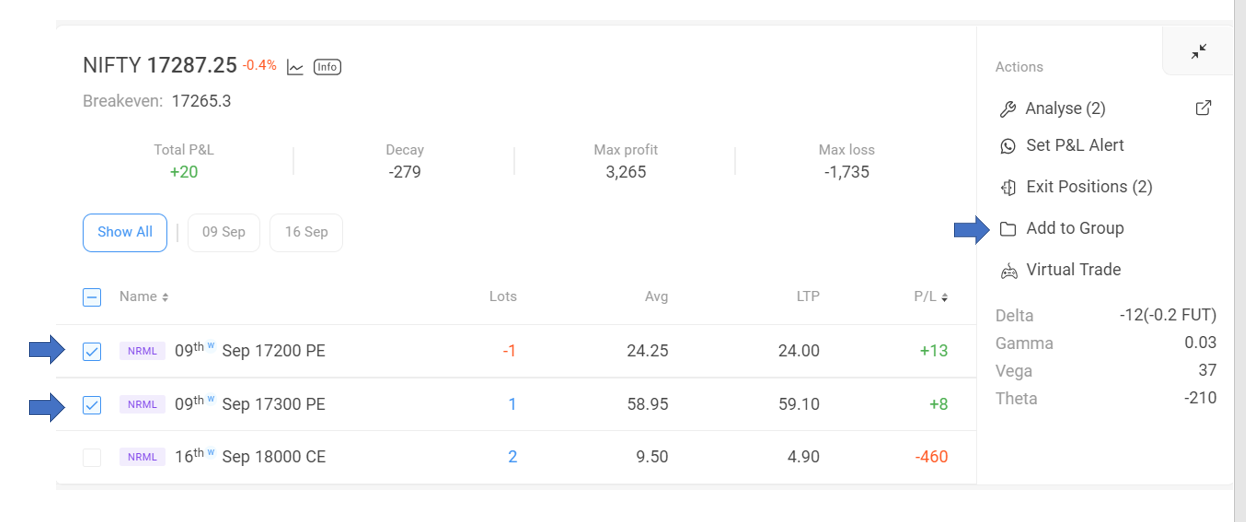
Task: Click the Virtual Trade gamepad icon
Action: 1009,270
